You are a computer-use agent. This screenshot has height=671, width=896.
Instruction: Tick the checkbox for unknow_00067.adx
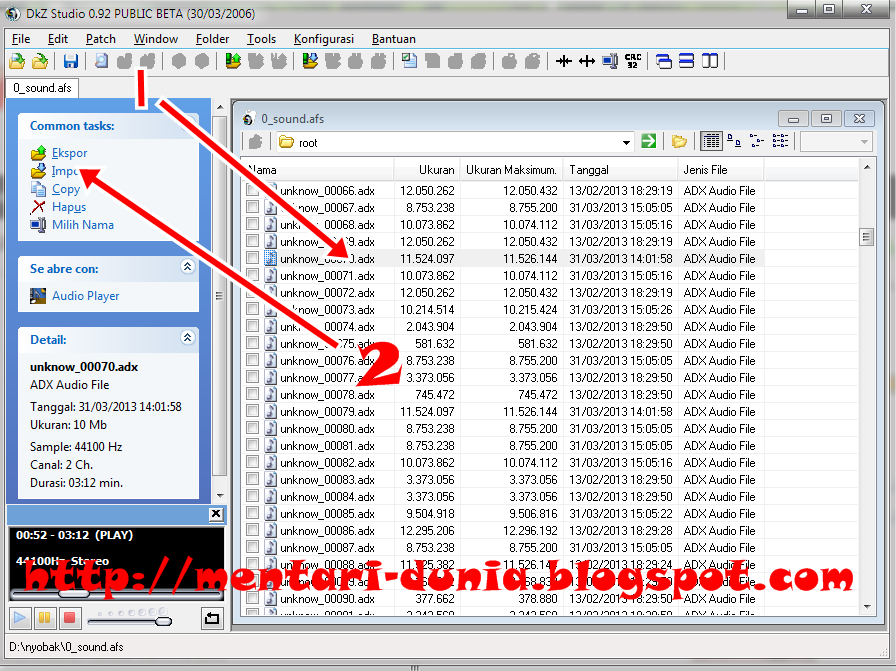252,207
